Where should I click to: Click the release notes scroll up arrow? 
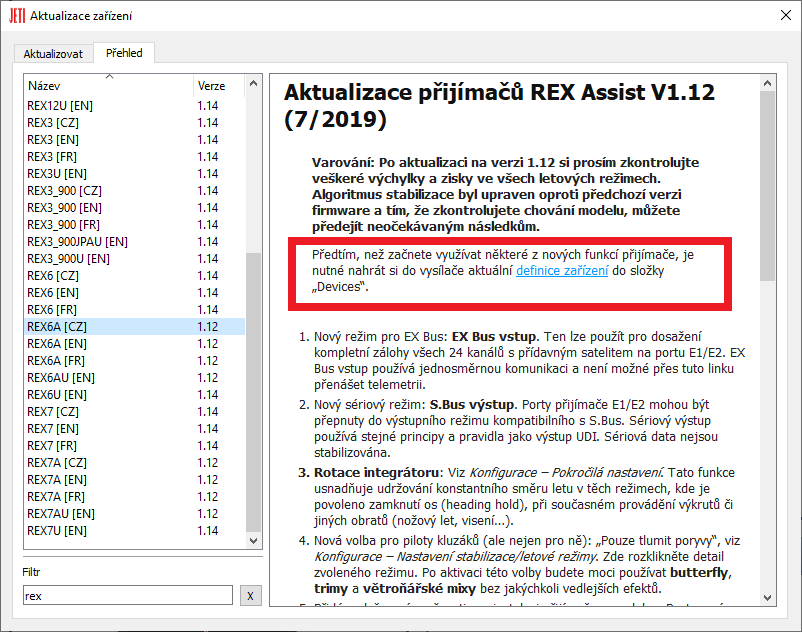tap(767, 83)
